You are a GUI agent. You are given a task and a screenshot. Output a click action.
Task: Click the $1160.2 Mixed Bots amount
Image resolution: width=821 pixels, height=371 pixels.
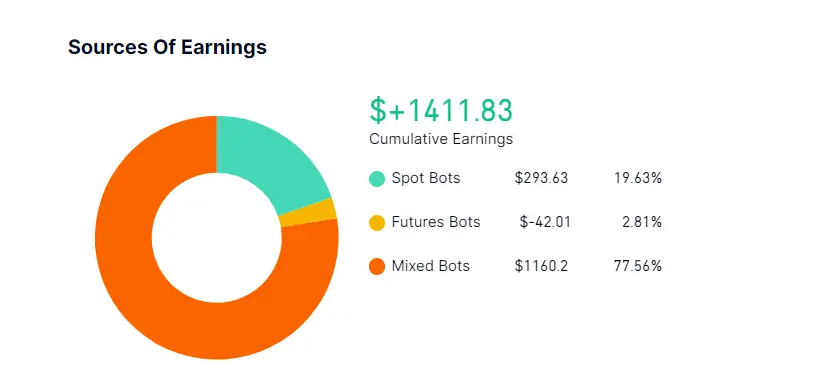541,266
